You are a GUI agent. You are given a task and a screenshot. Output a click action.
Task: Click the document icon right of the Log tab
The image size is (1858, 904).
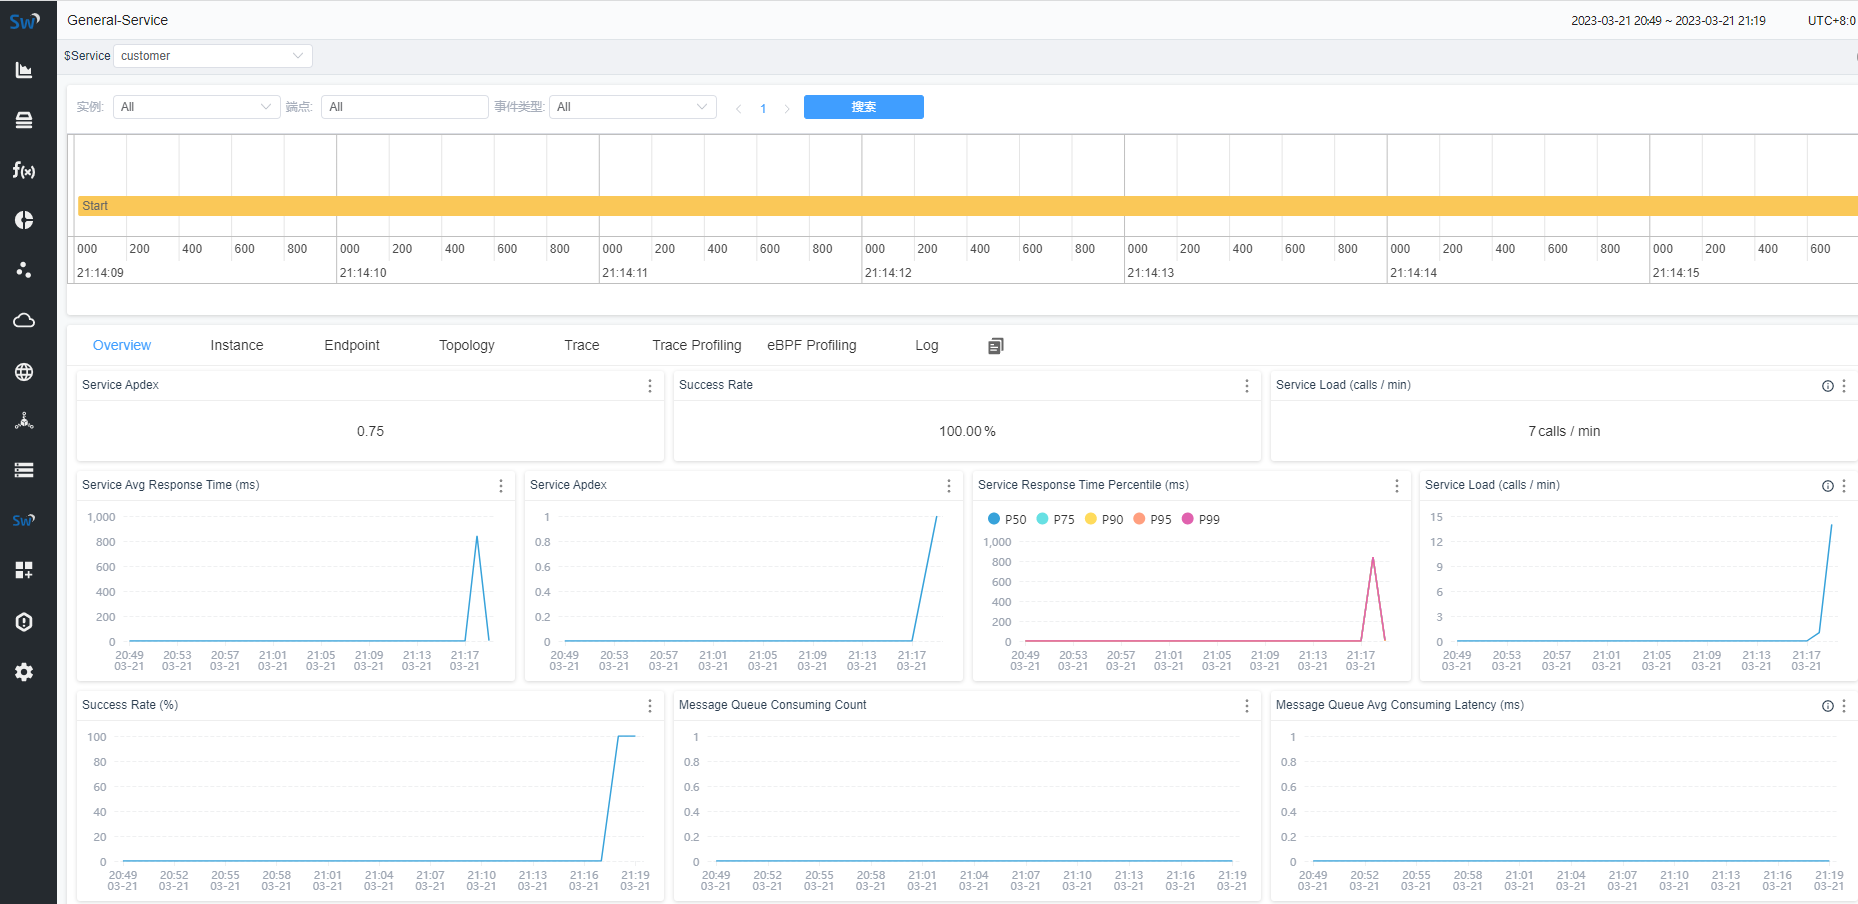[x=995, y=346]
